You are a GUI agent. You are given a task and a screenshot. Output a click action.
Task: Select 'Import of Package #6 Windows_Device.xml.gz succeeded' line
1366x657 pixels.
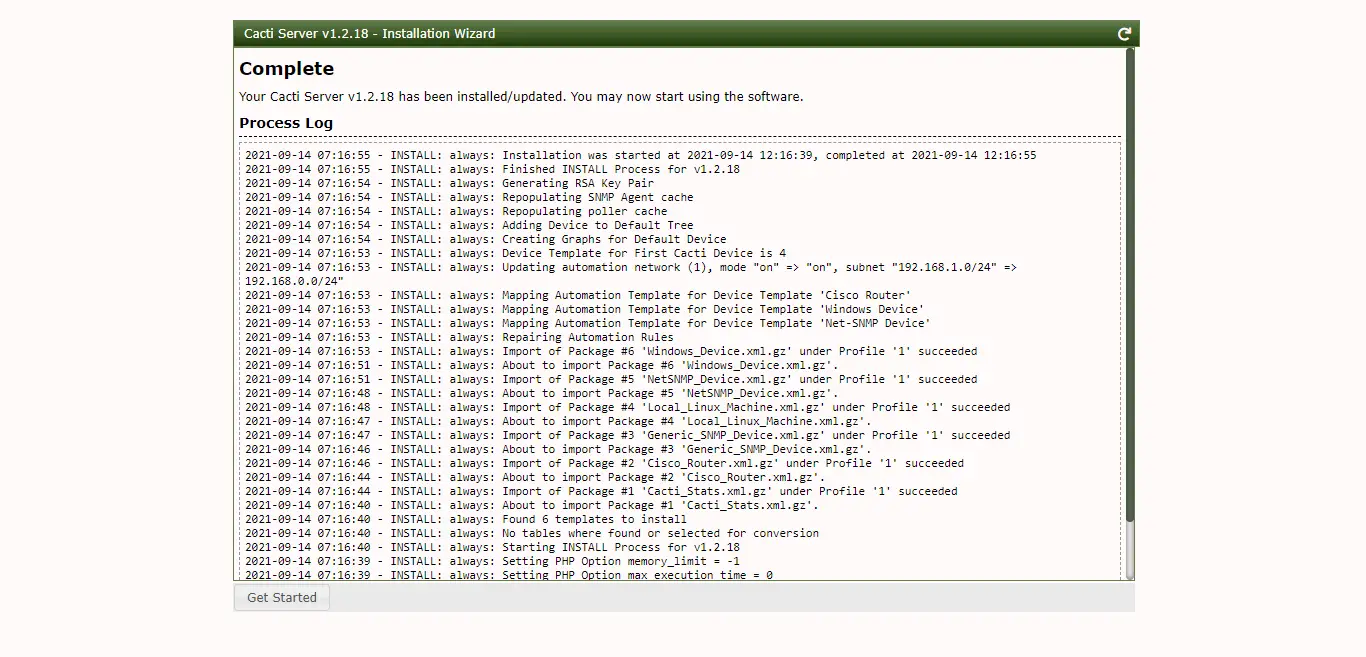[611, 351]
